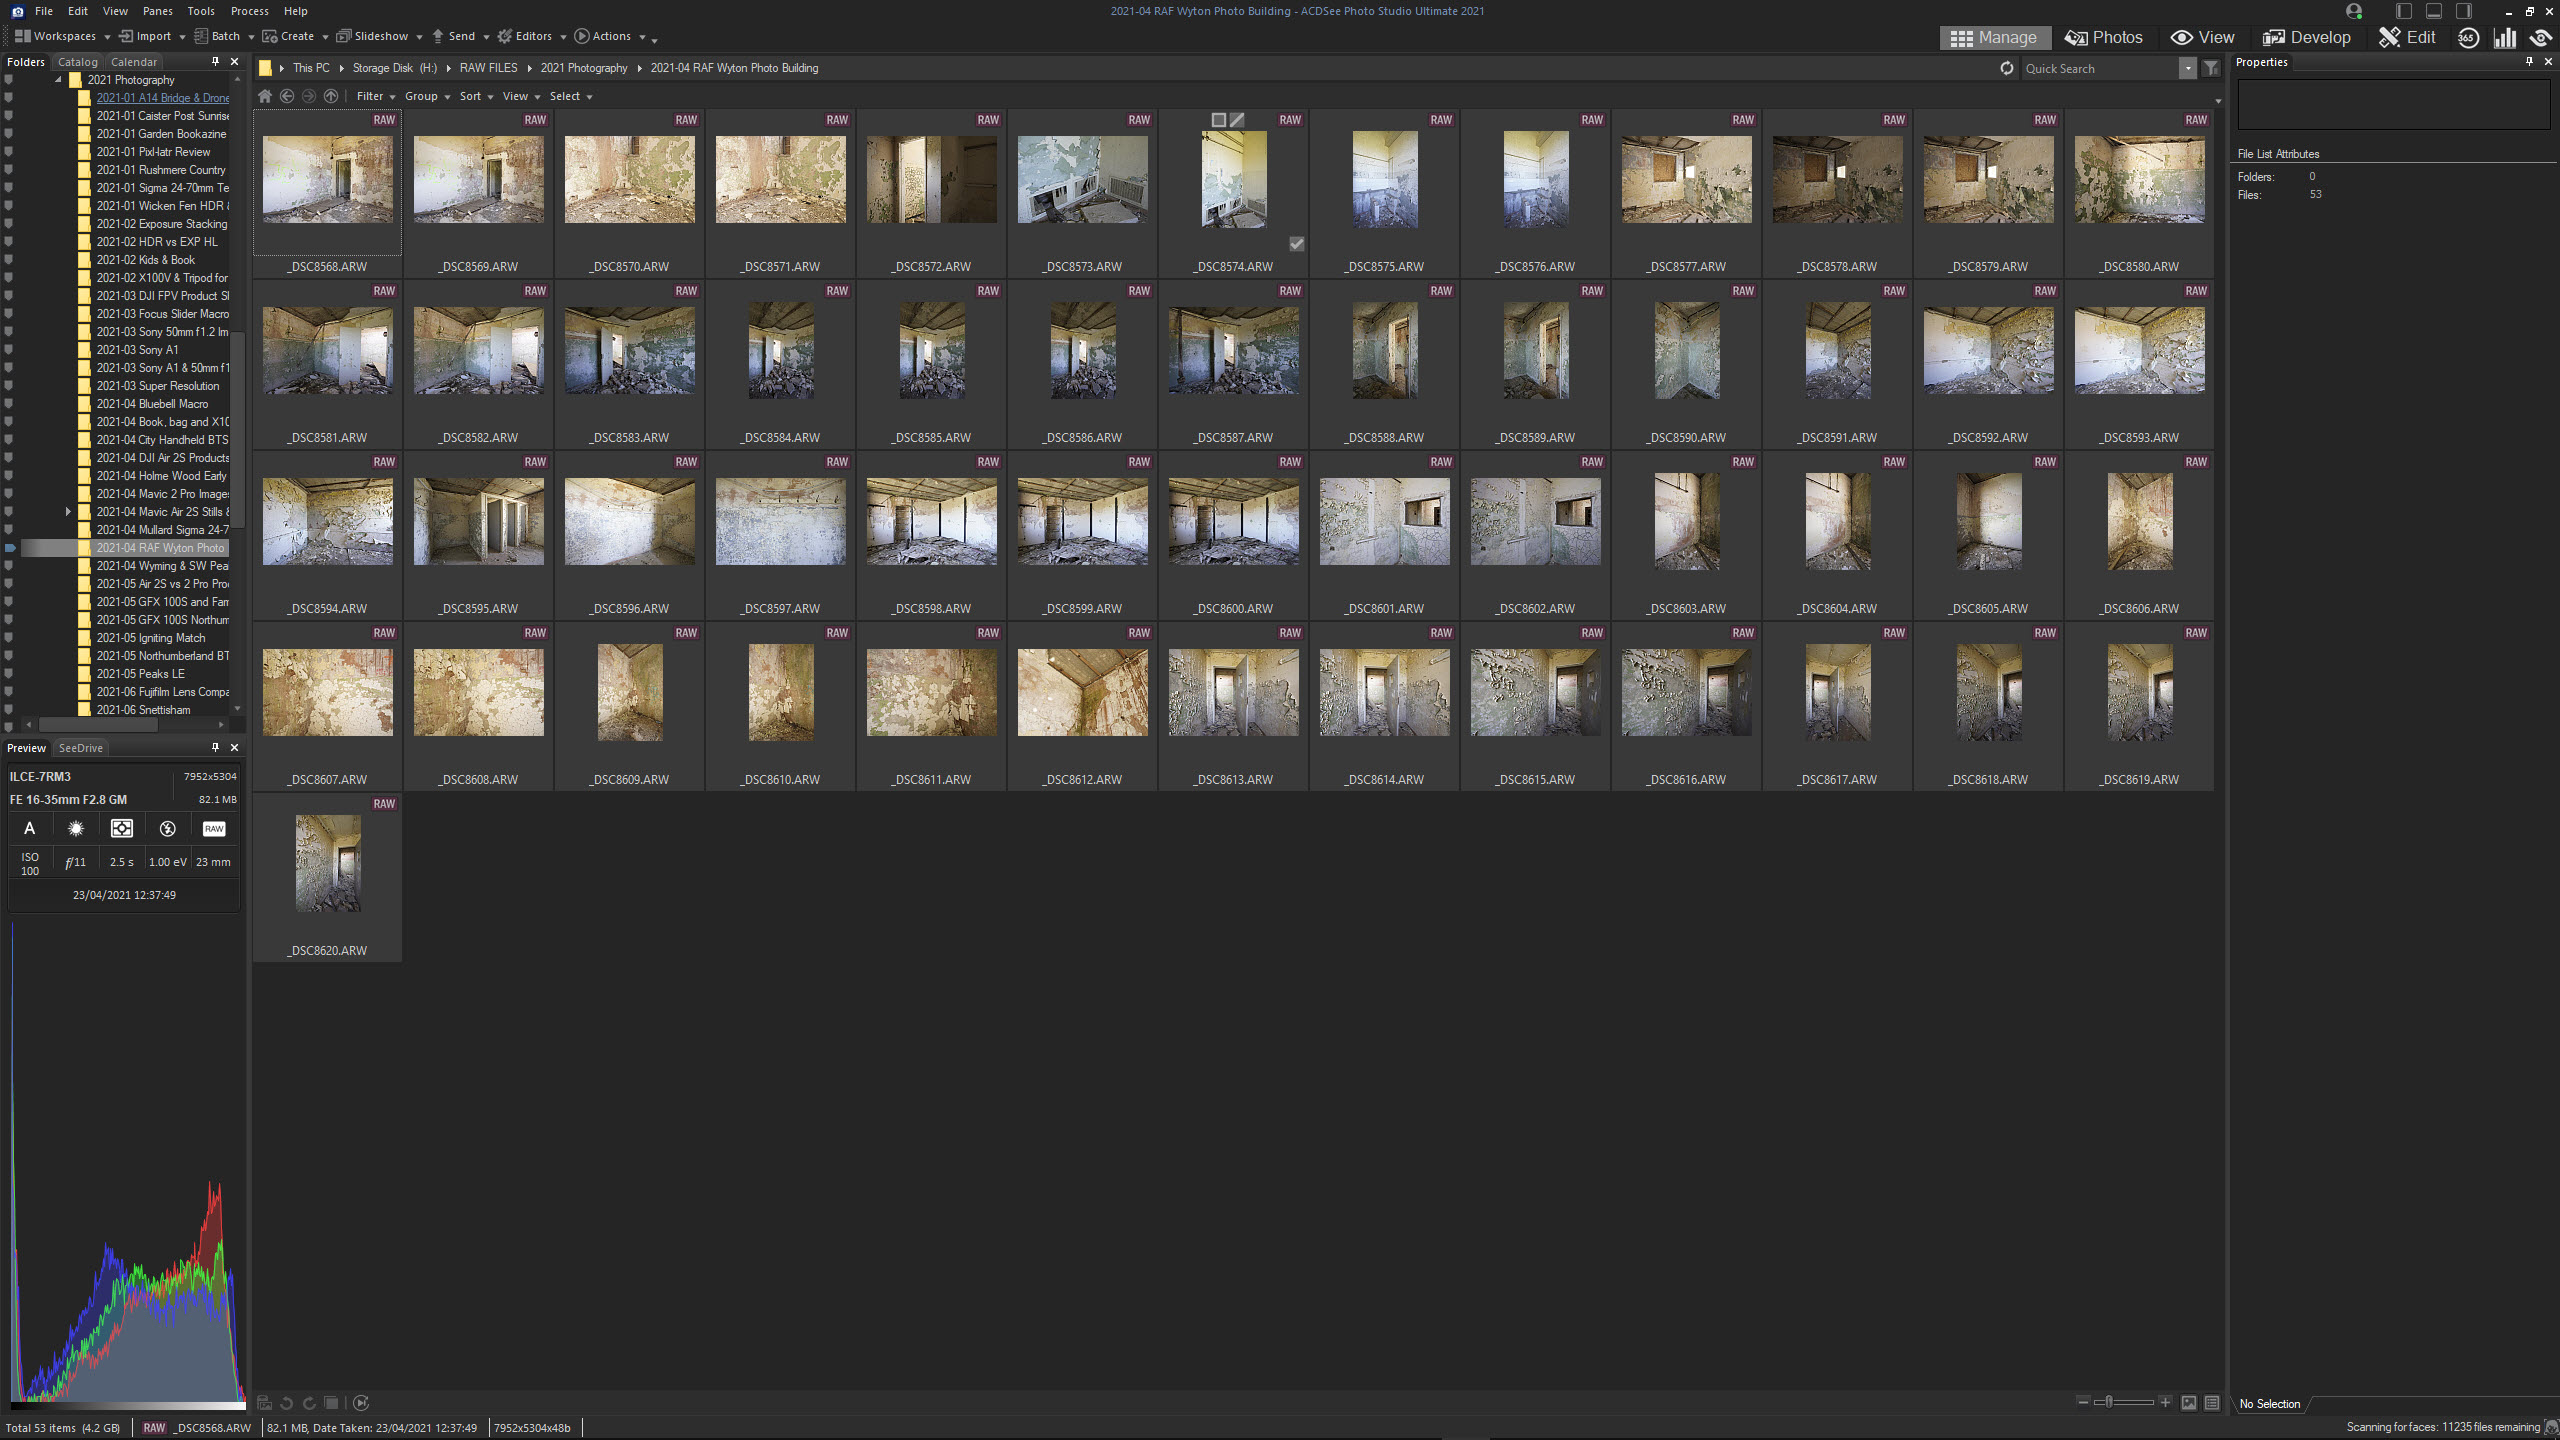The width and height of the screenshot is (2560, 1440).
Task: Click the Quick Search filter funnel icon
Action: click(x=2211, y=68)
